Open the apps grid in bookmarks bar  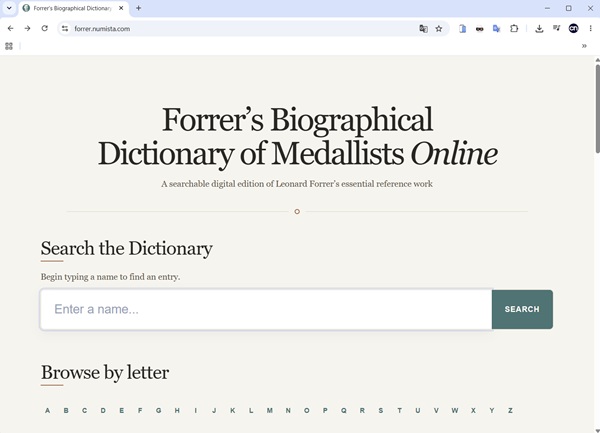(x=9, y=46)
